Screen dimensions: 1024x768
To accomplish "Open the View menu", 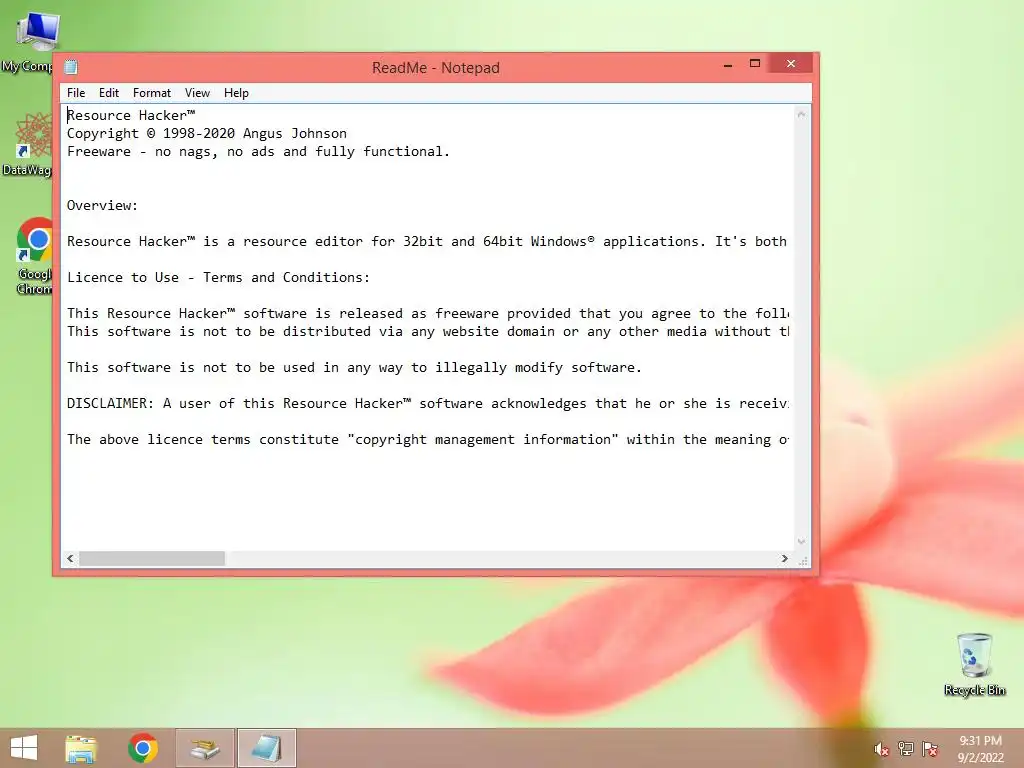I will coord(197,93).
